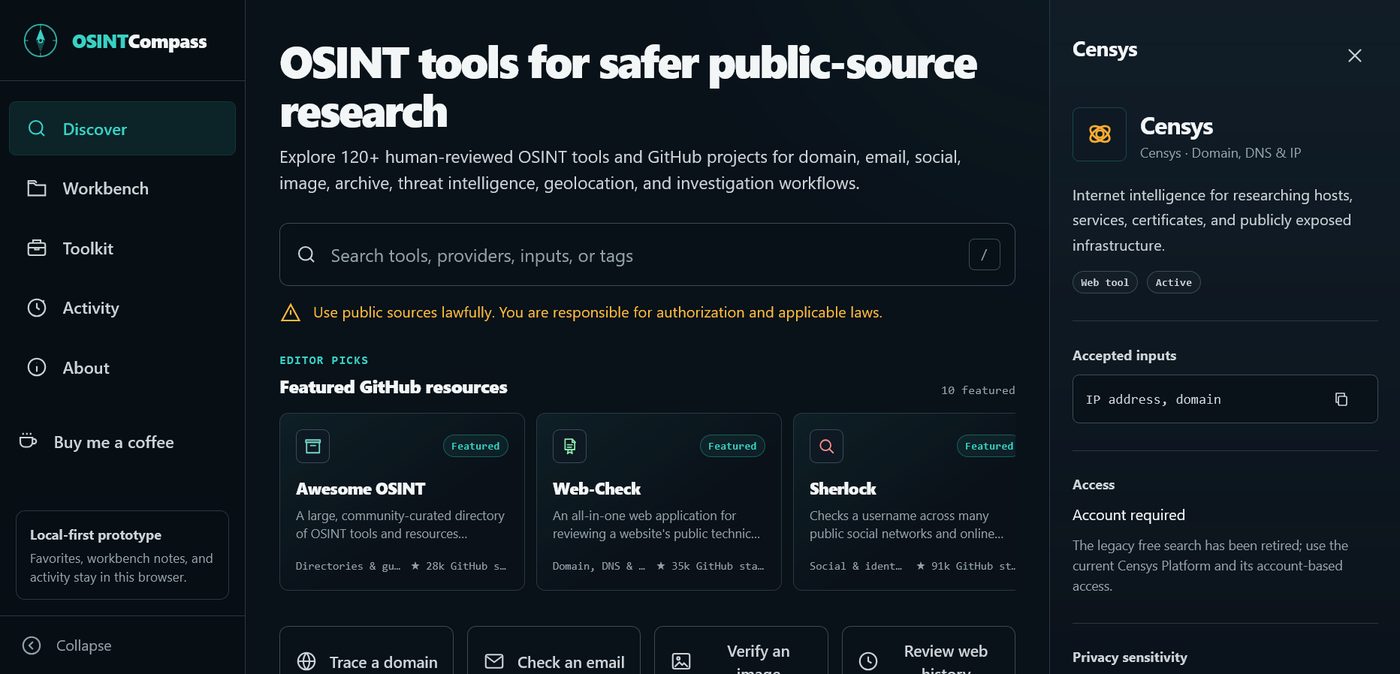This screenshot has height=674, width=1400.
Task: Open the Toolkit section
Action: click(122, 248)
